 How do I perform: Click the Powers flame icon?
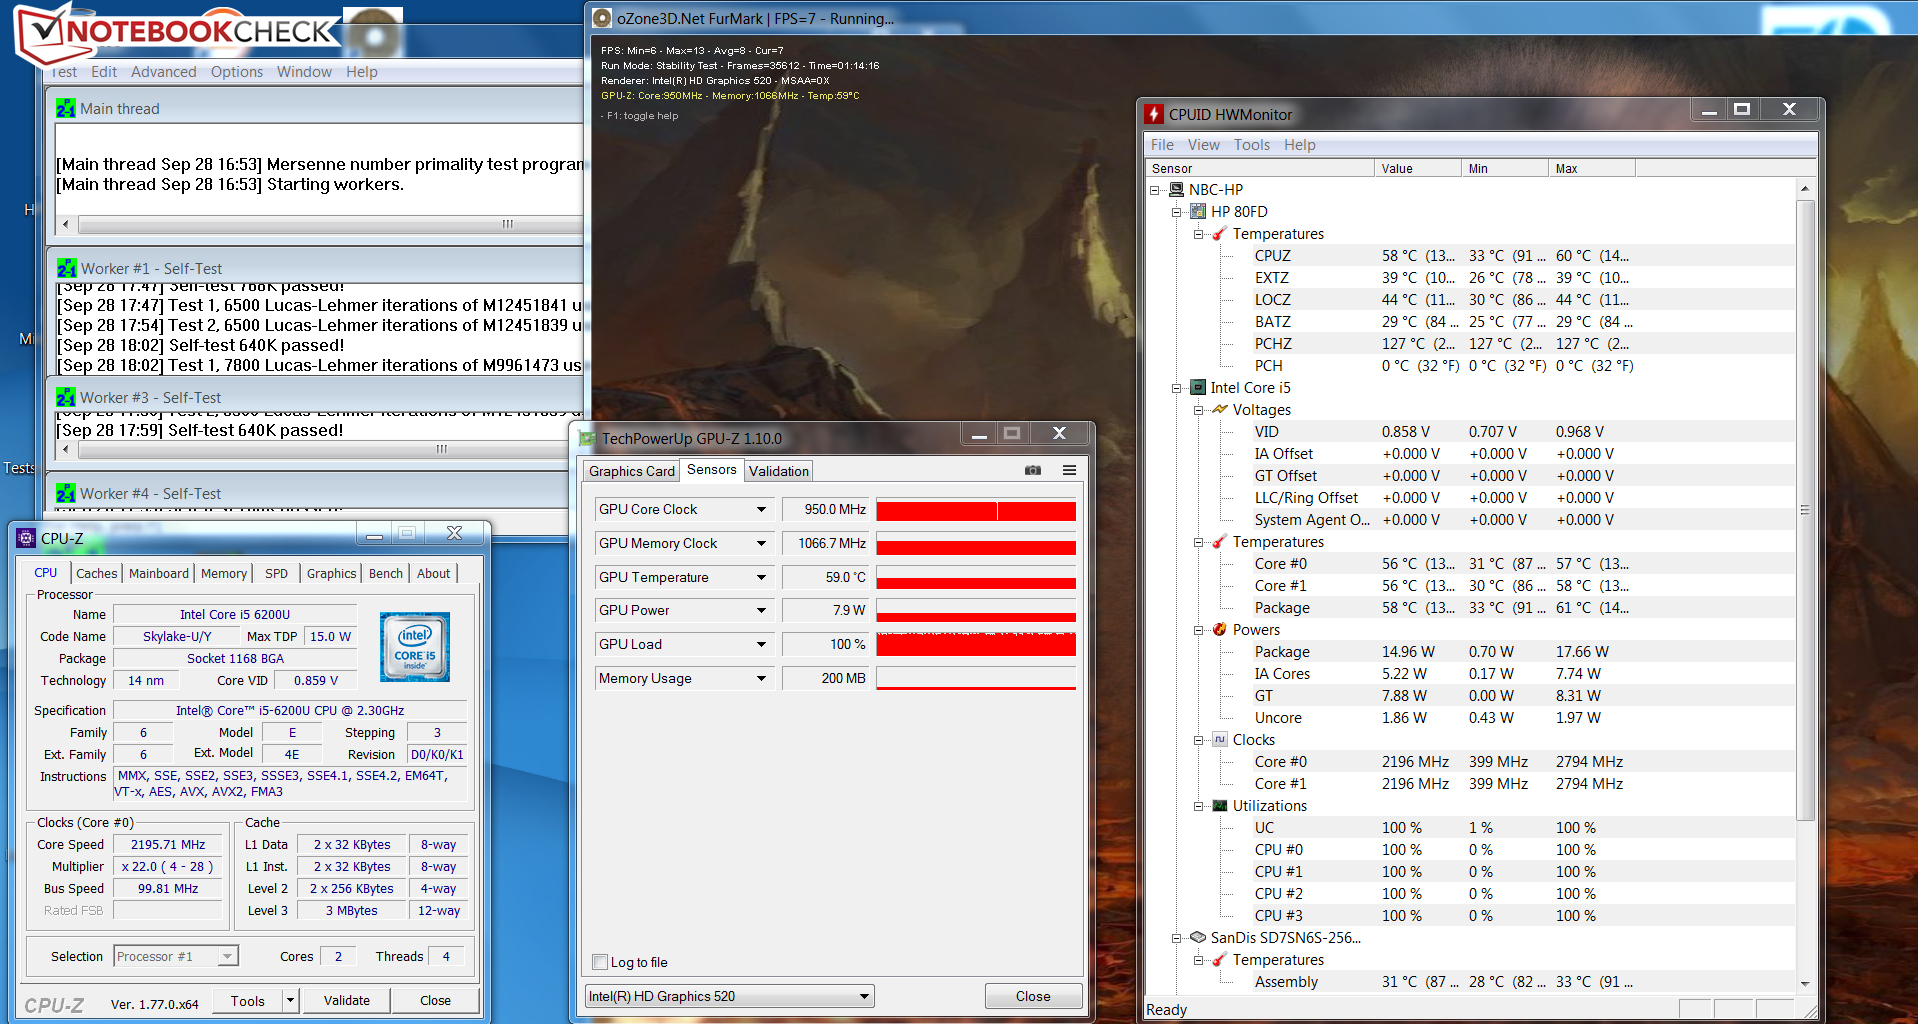tap(1220, 629)
